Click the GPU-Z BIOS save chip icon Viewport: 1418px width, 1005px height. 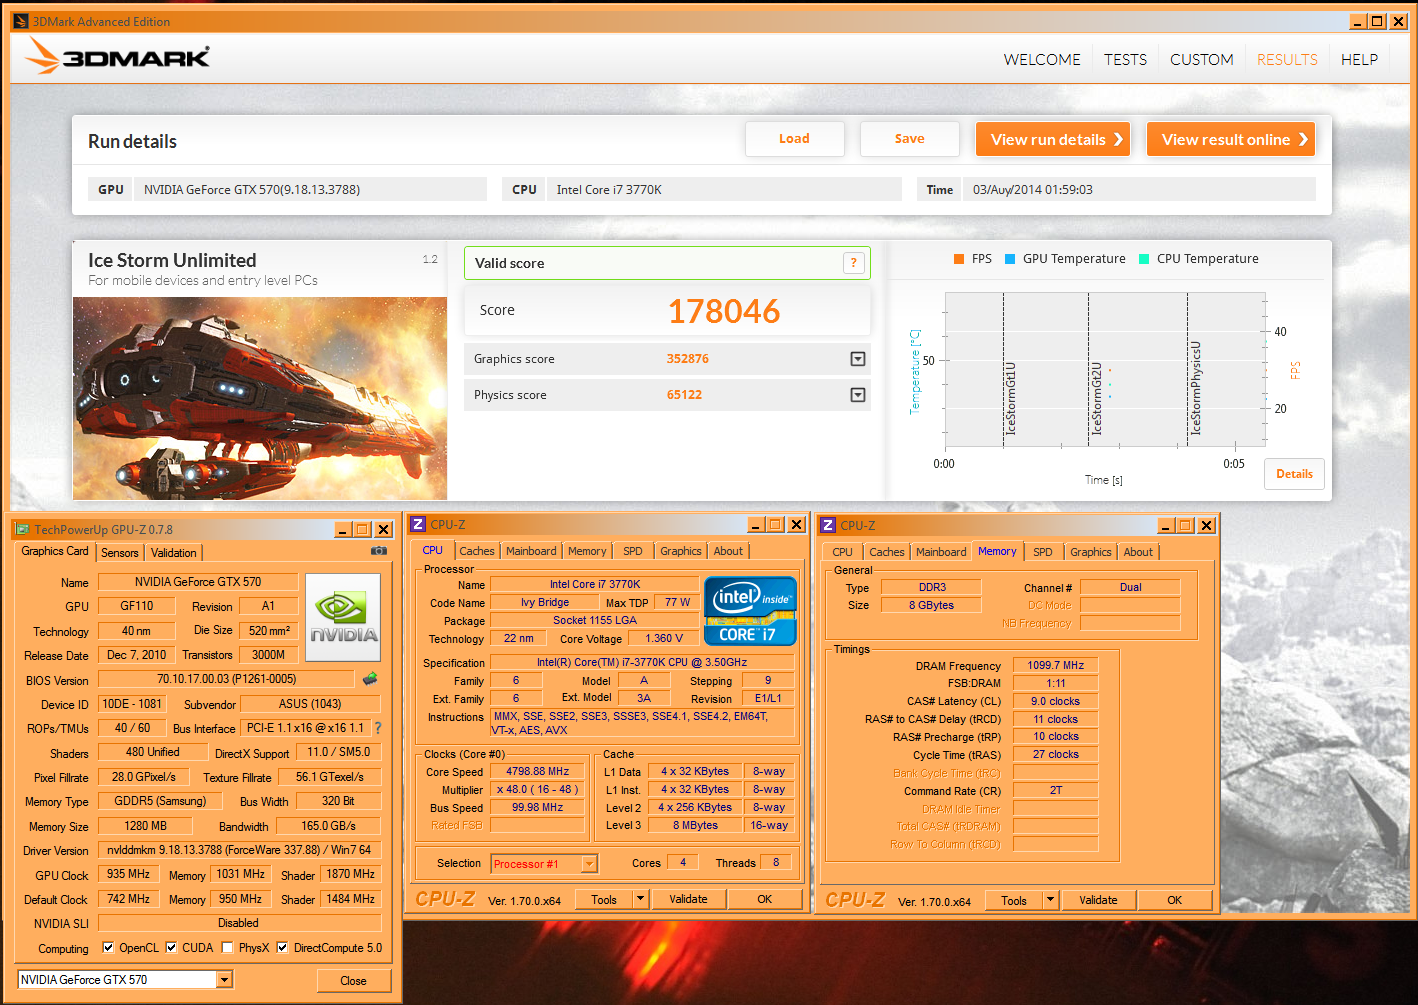[x=370, y=679]
